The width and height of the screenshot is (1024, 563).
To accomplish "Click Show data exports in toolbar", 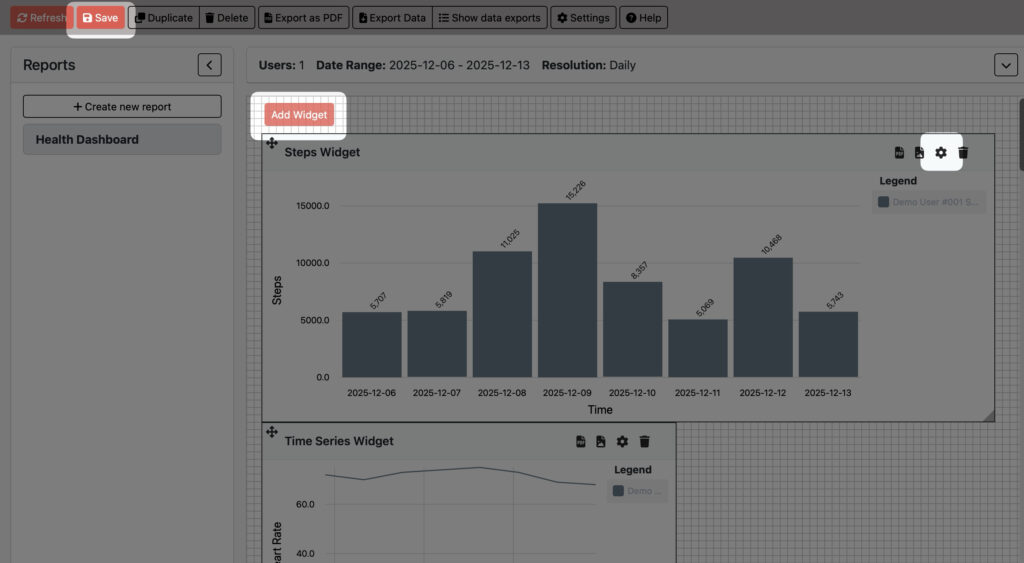I will point(491,18).
